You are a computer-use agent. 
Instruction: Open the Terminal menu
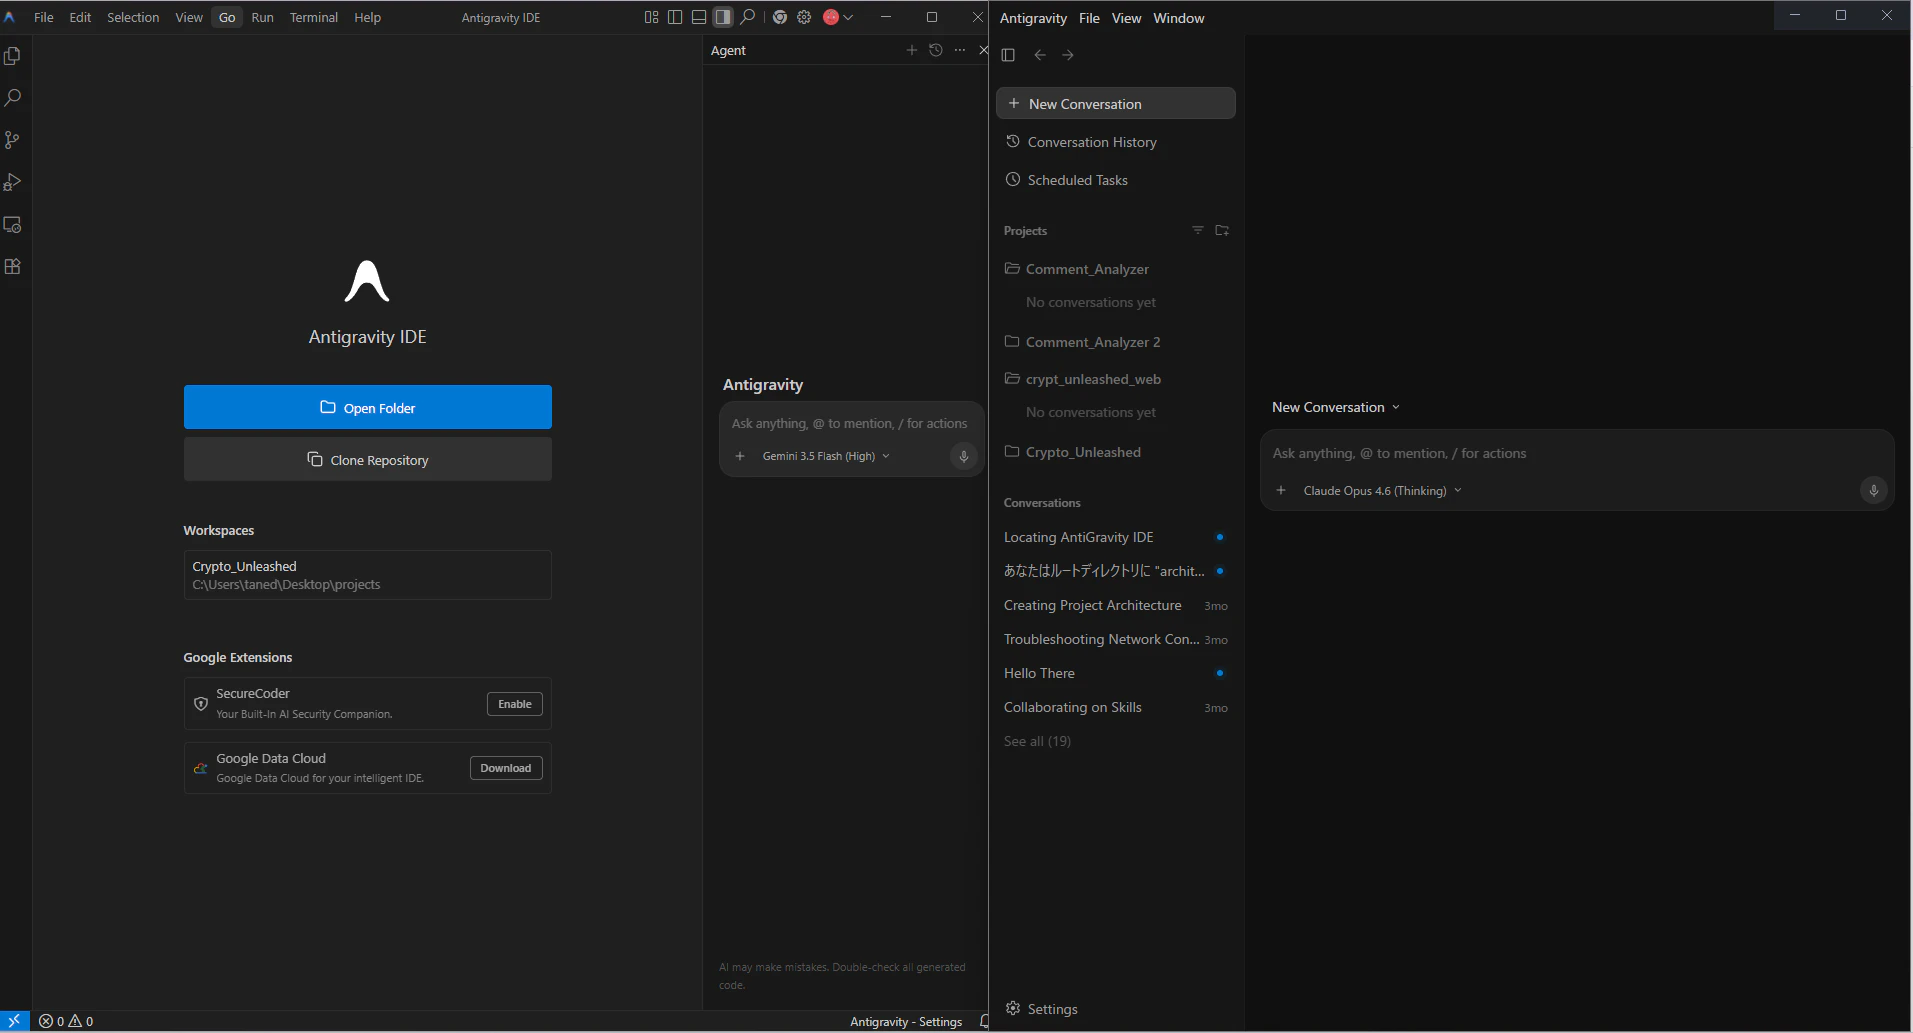[314, 17]
